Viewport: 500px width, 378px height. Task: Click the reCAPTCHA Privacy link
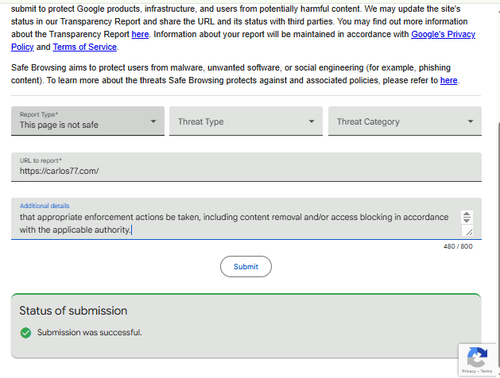469,371
